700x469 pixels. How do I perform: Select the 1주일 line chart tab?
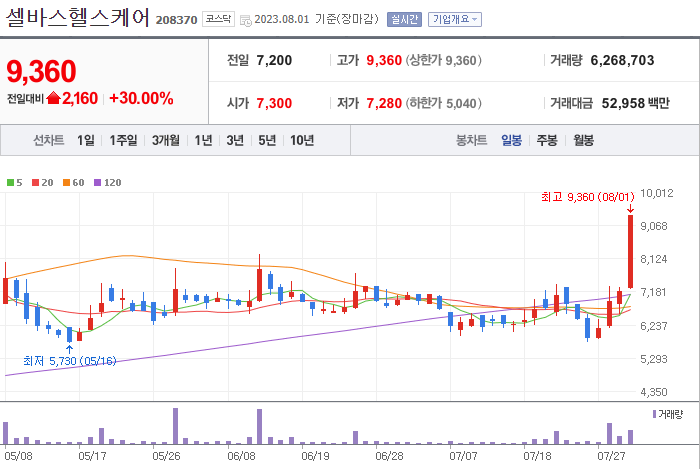point(124,141)
